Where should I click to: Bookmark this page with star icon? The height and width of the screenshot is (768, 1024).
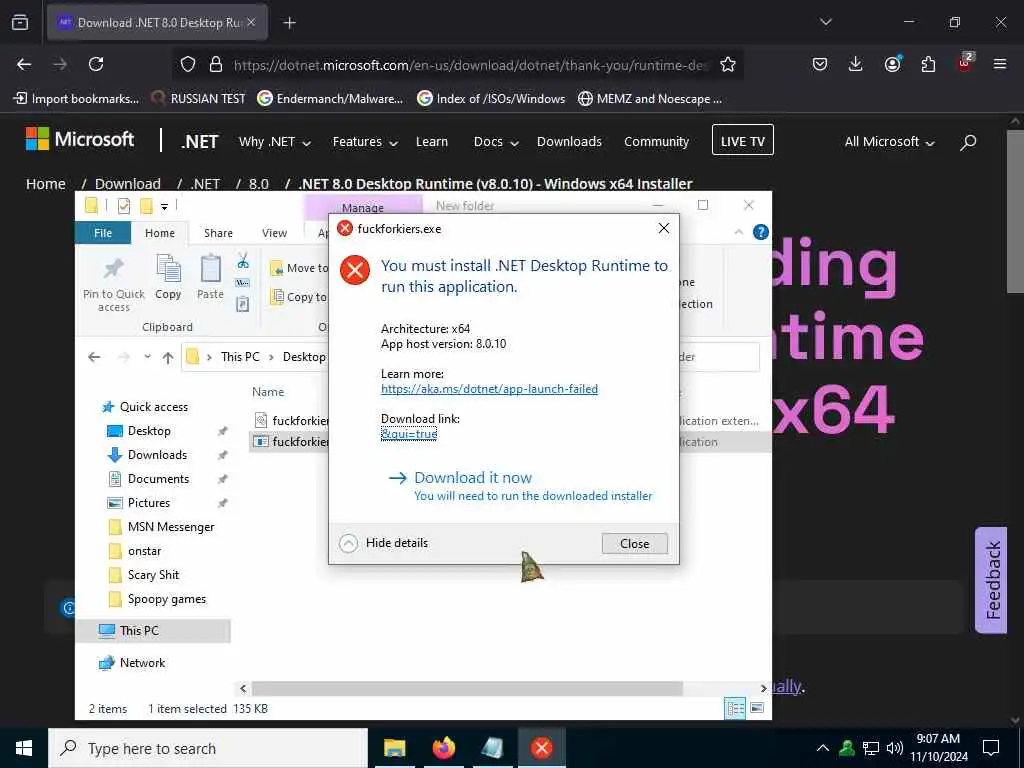(728, 64)
